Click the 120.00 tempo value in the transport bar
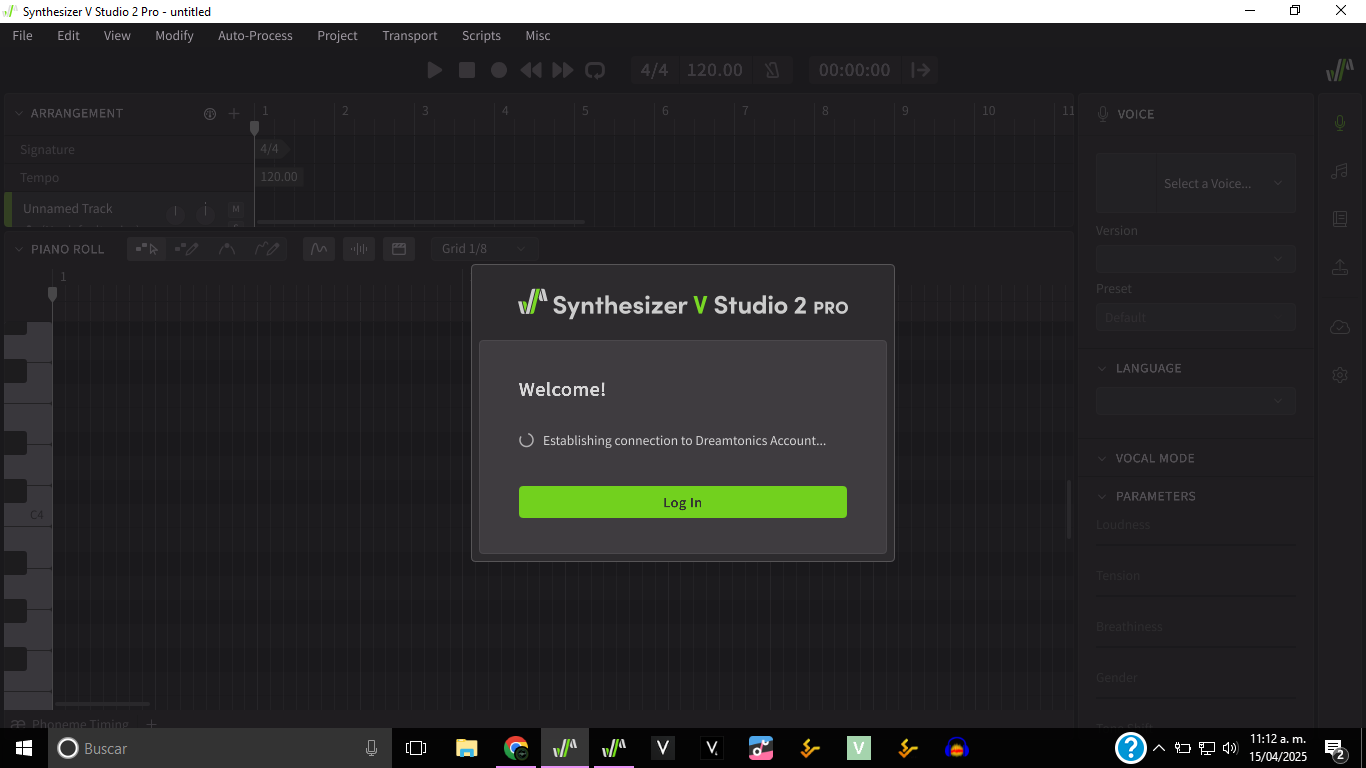The width and height of the screenshot is (1366, 768). point(714,70)
